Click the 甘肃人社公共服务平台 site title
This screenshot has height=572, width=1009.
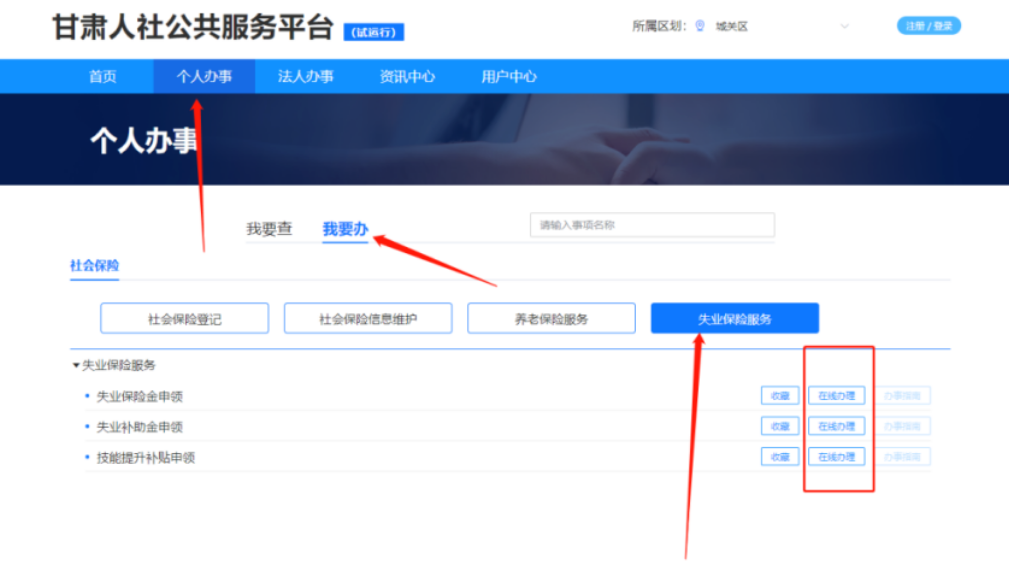click(193, 28)
